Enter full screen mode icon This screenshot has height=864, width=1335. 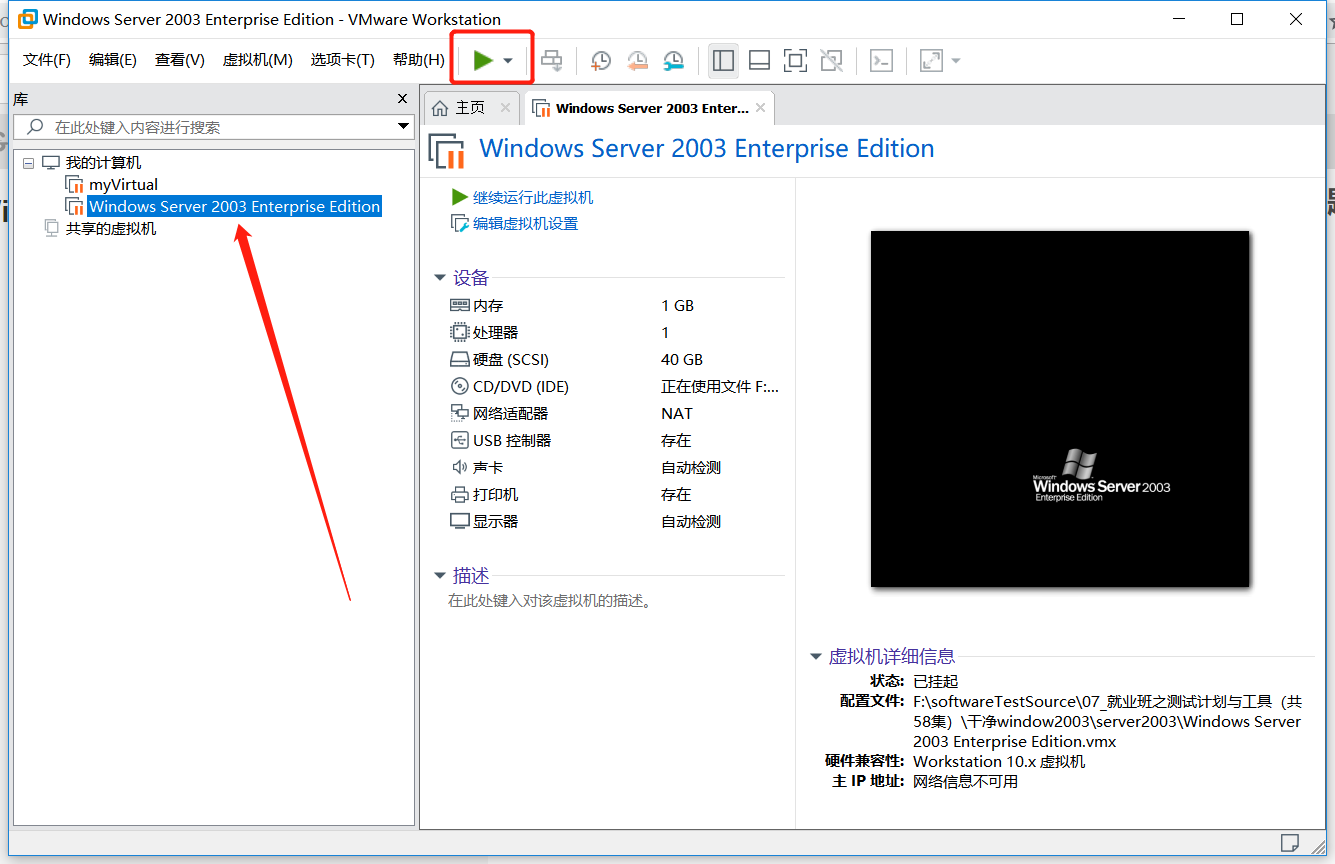(x=795, y=61)
